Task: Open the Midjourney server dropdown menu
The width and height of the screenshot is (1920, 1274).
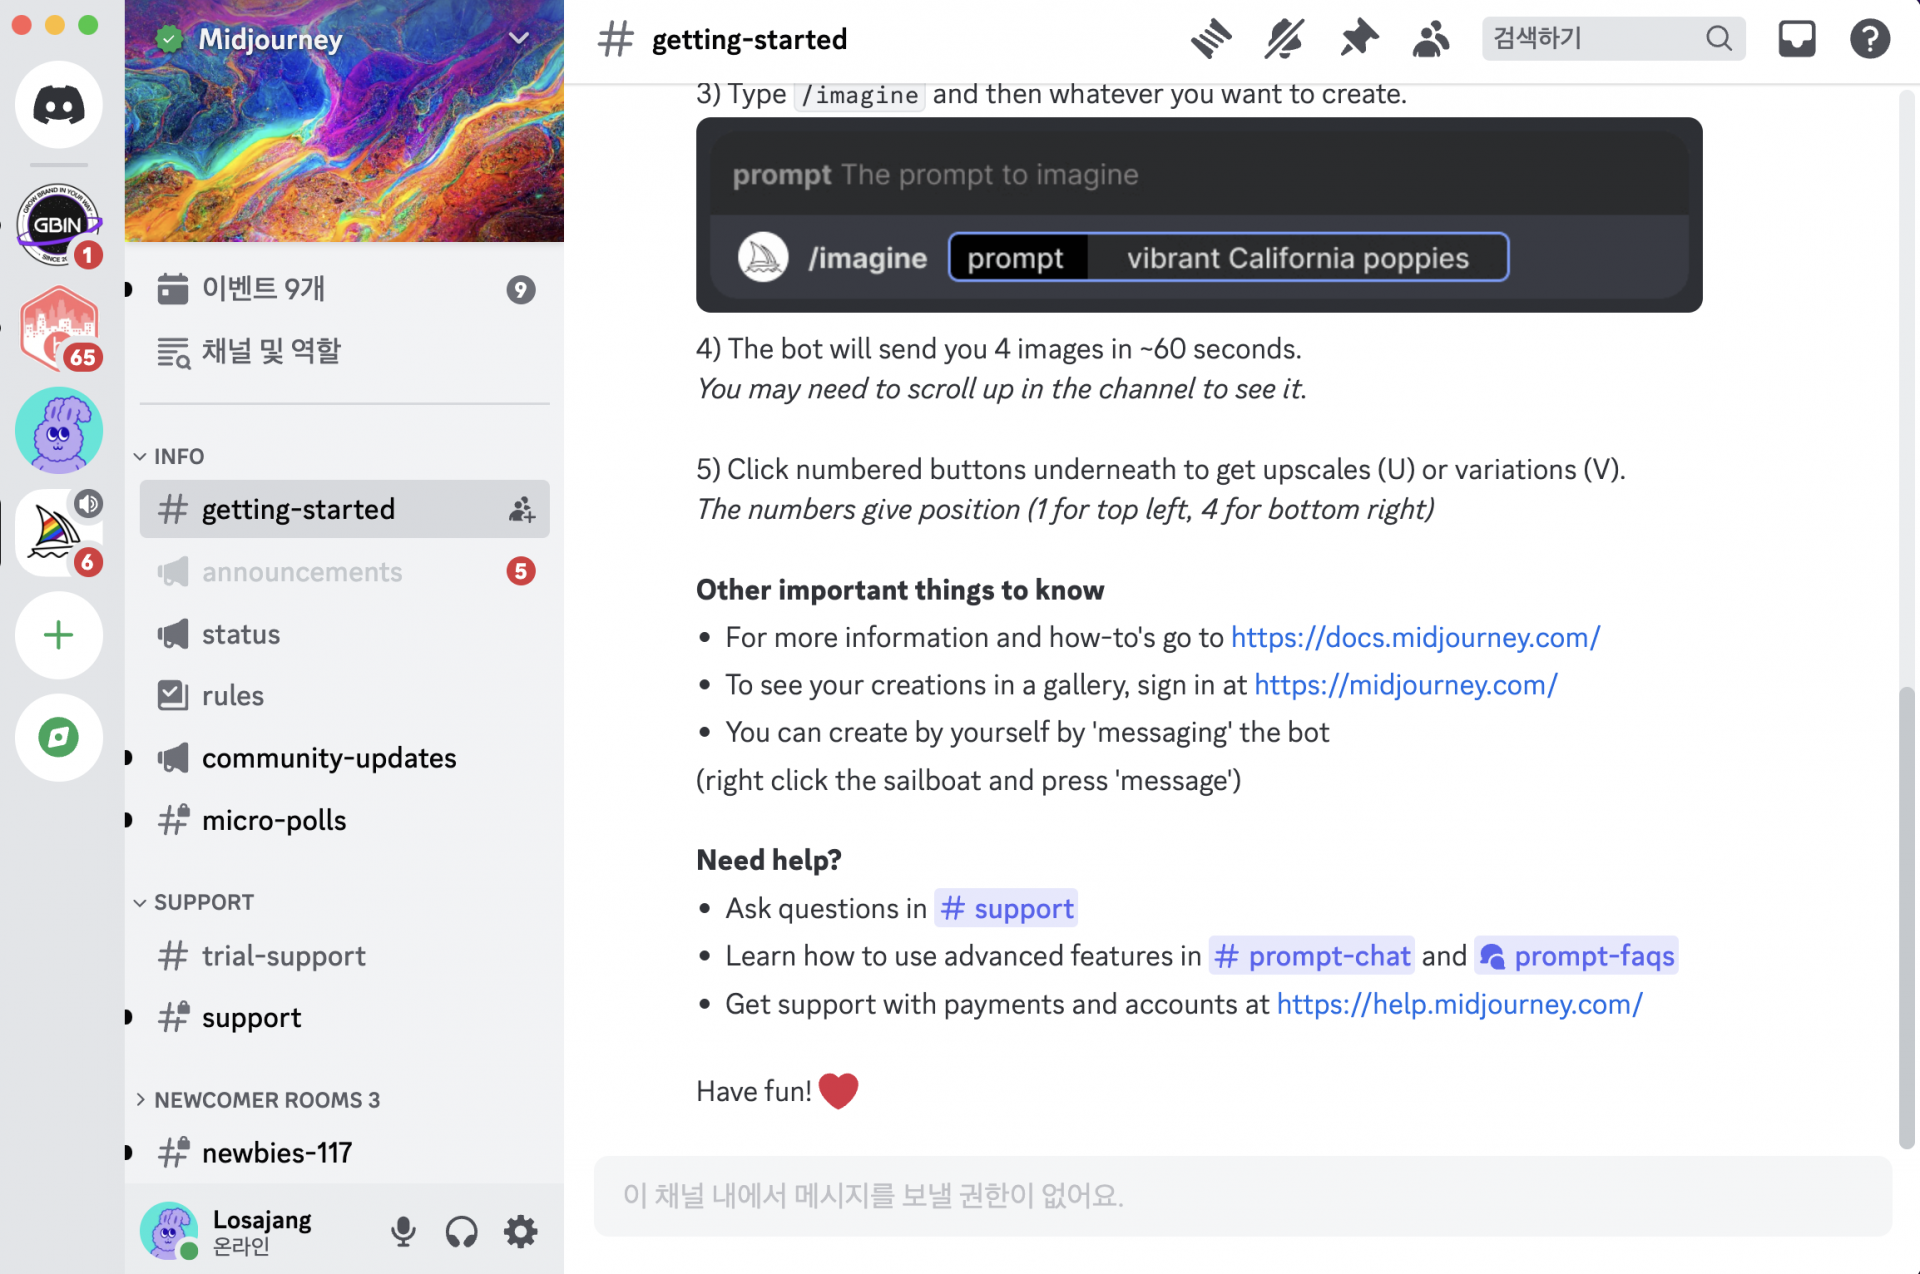Action: tap(519, 39)
